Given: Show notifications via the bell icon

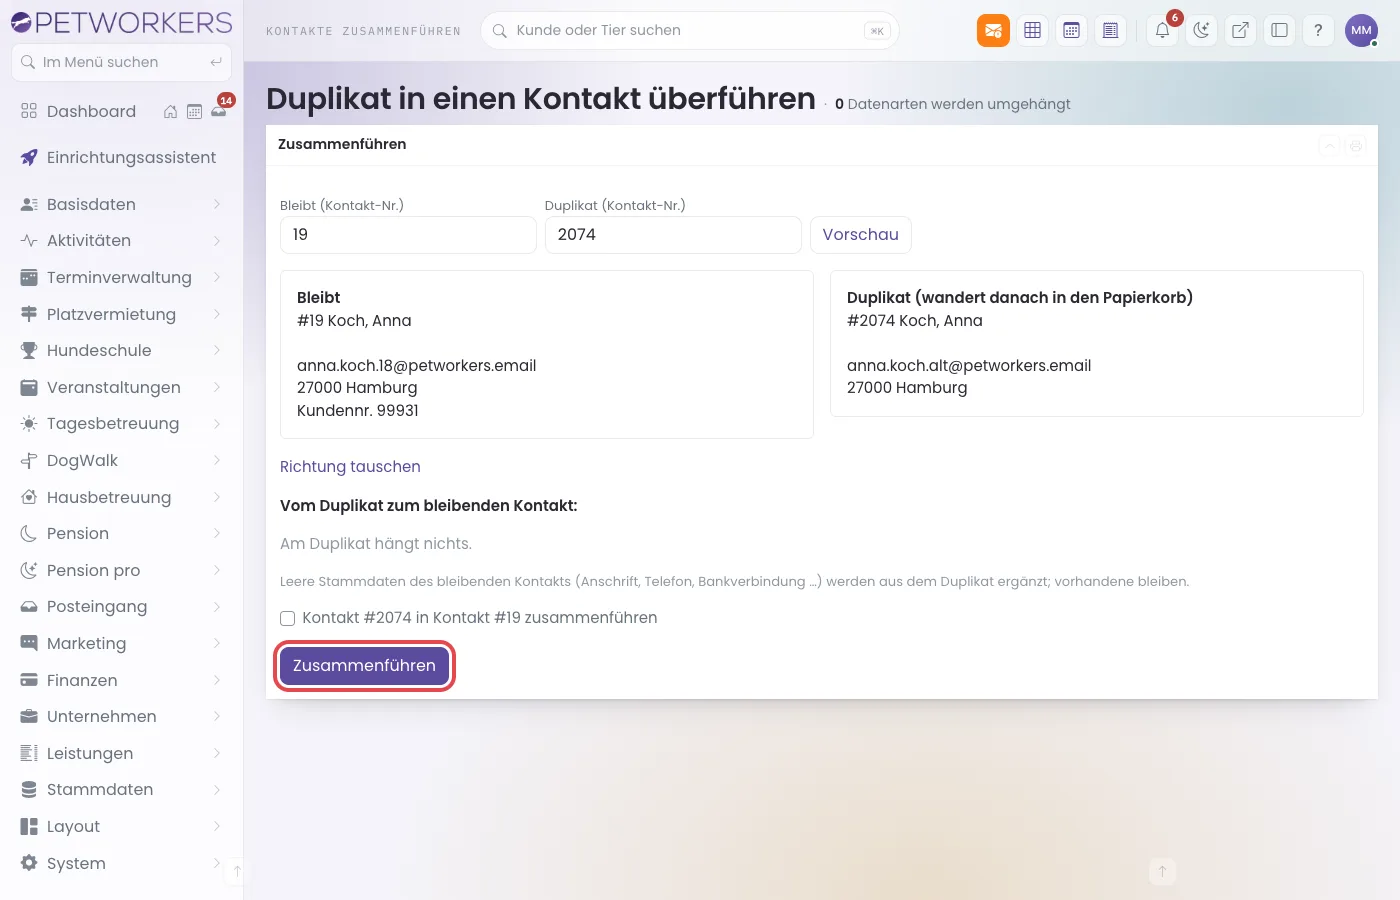Looking at the screenshot, I should click(x=1163, y=30).
